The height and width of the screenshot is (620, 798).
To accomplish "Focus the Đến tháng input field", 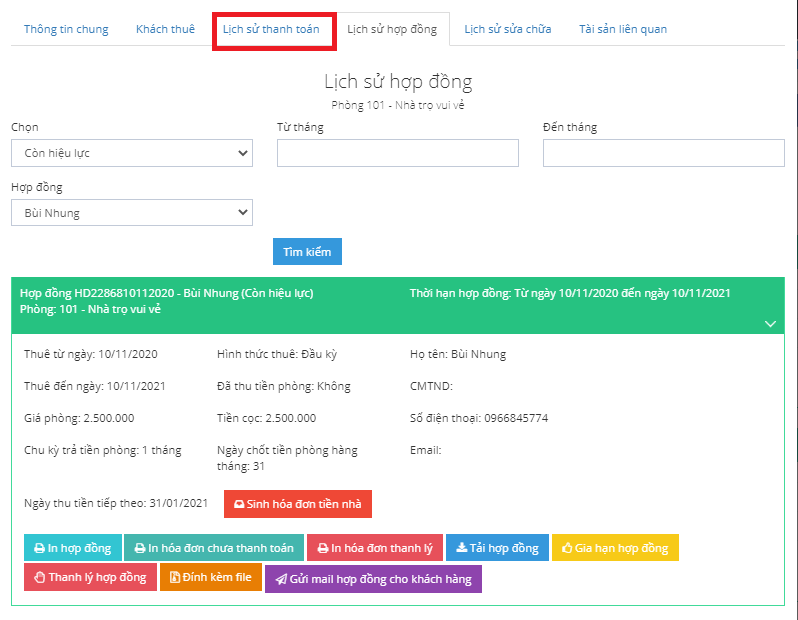I will 663,153.
